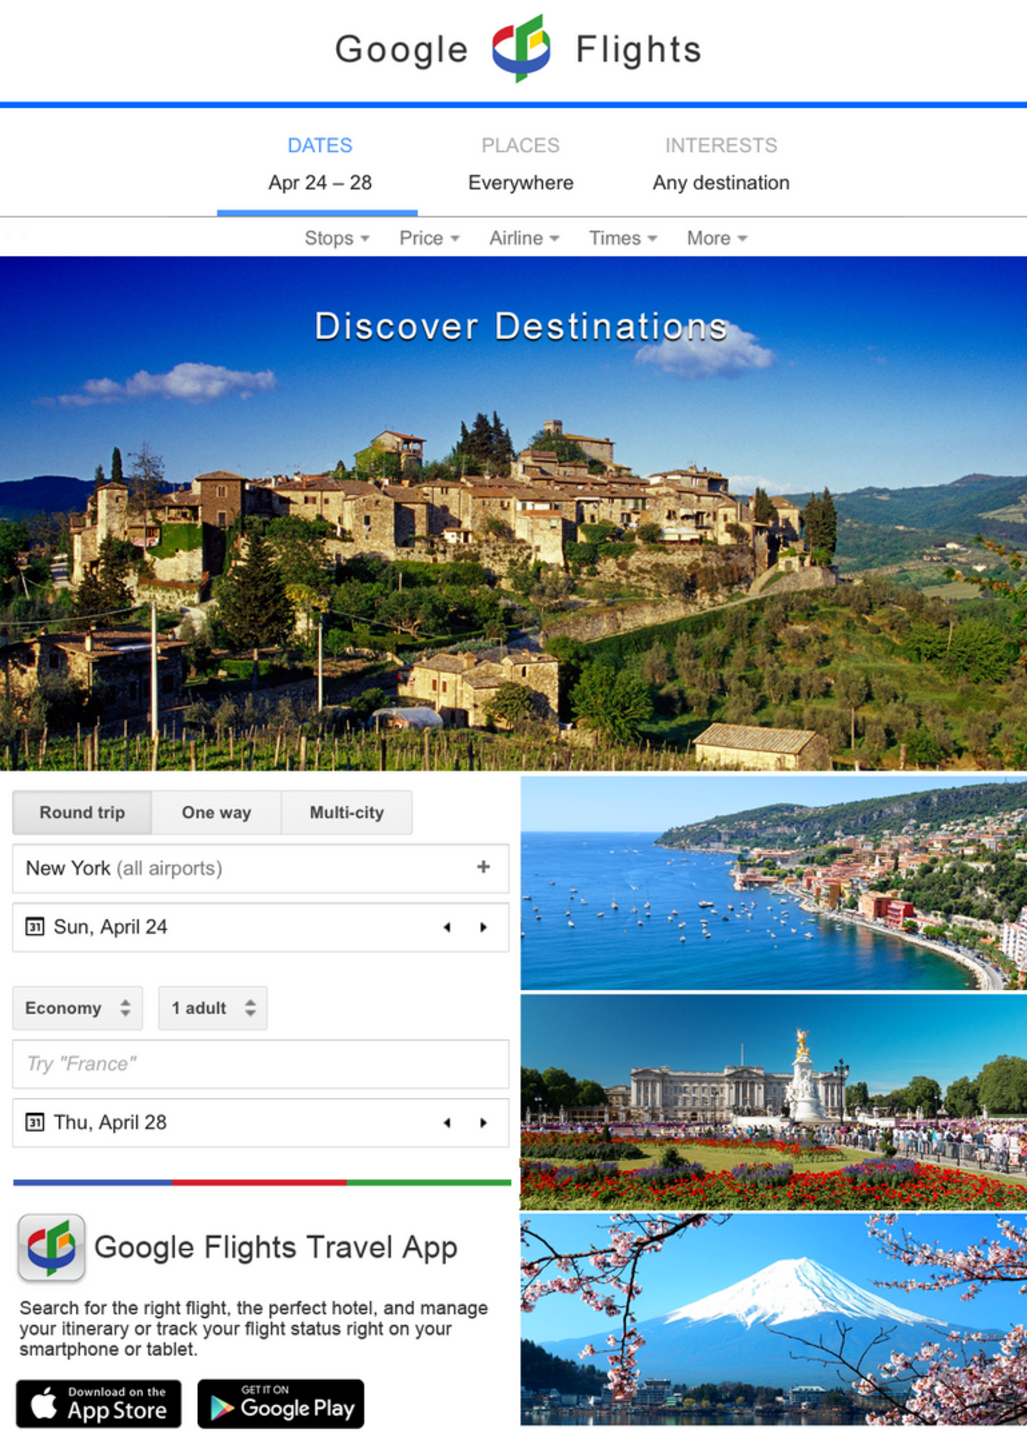The image size is (1027, 1441).
Task: Open the Buckingham Palace gardens photo
Action: coord(774,1102)
